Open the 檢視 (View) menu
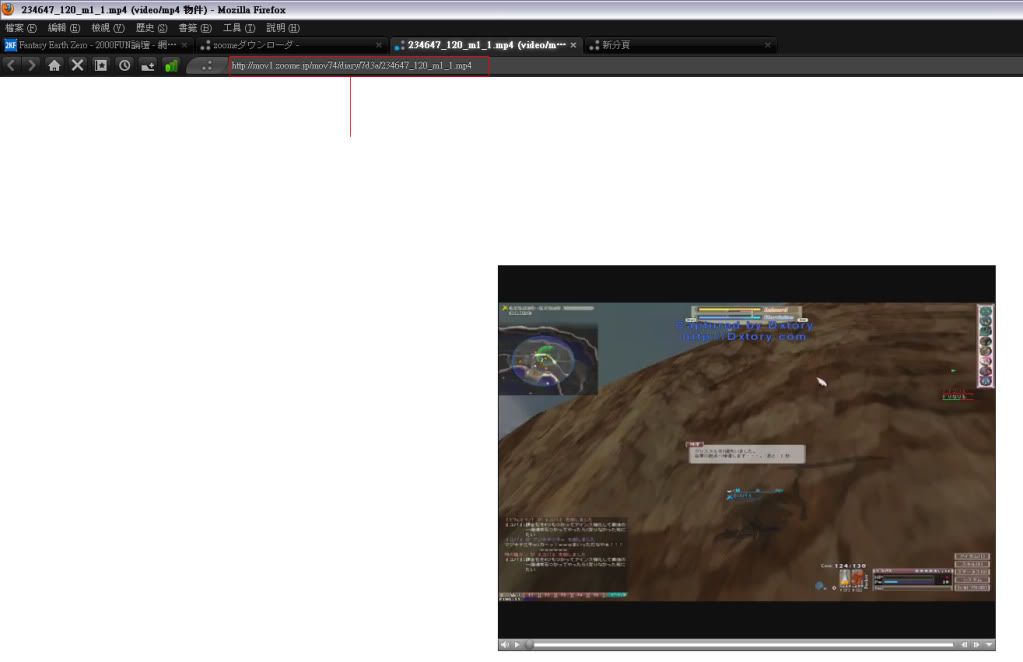 108,28
